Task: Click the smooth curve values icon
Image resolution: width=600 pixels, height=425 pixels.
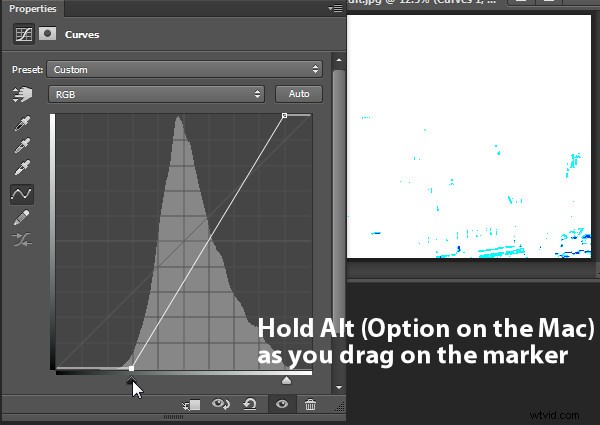Action: [22, 239]
